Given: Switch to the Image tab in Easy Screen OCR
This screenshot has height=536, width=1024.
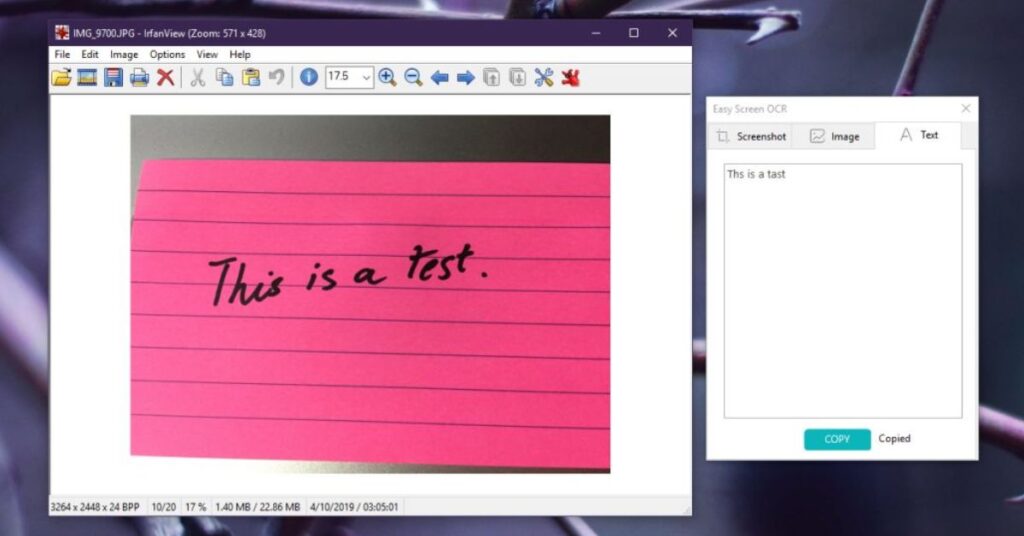Looking at the screenshot, I should pyautogui.click(x=834, y=136).
